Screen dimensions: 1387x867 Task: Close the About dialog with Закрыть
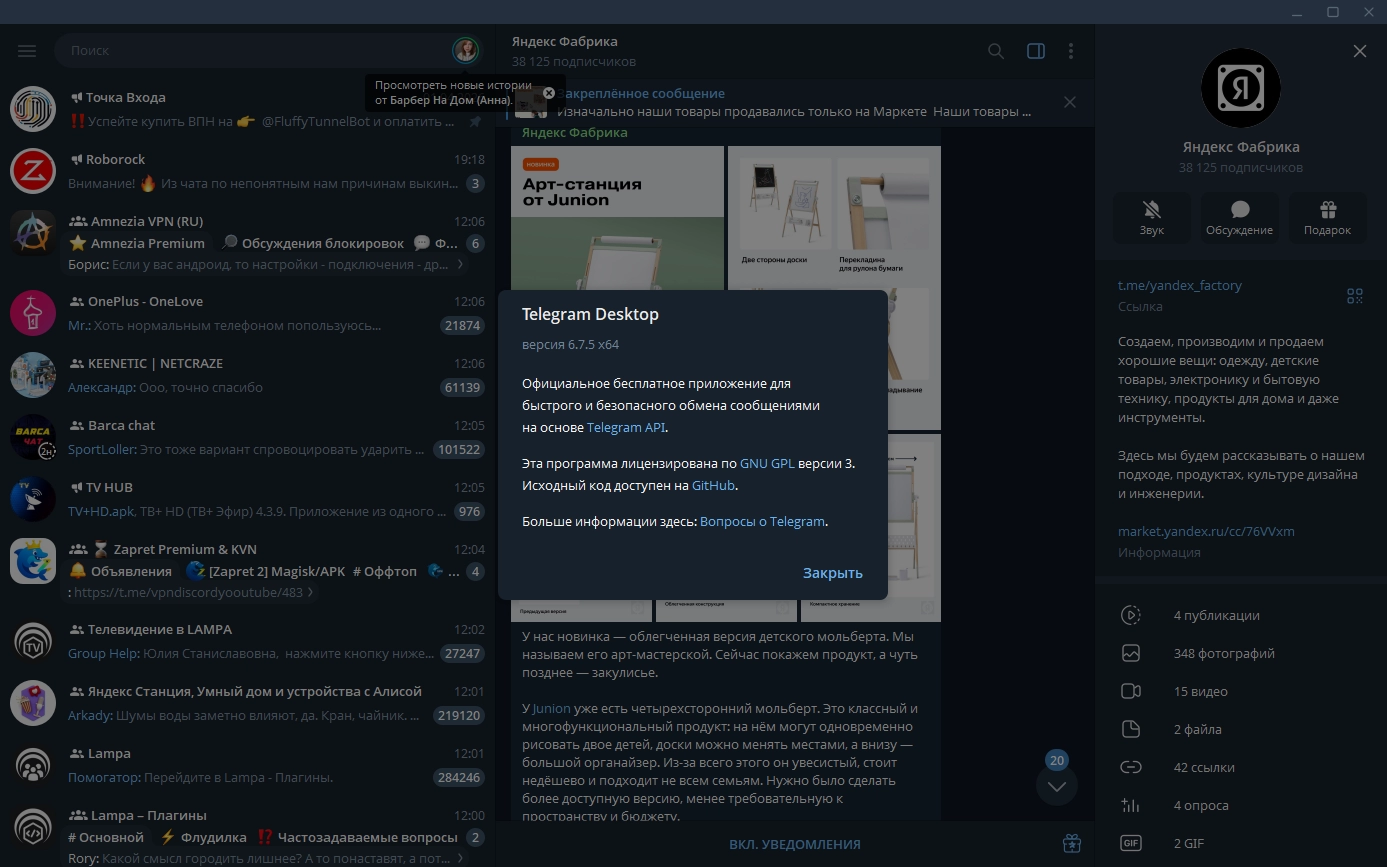(832, 573)
